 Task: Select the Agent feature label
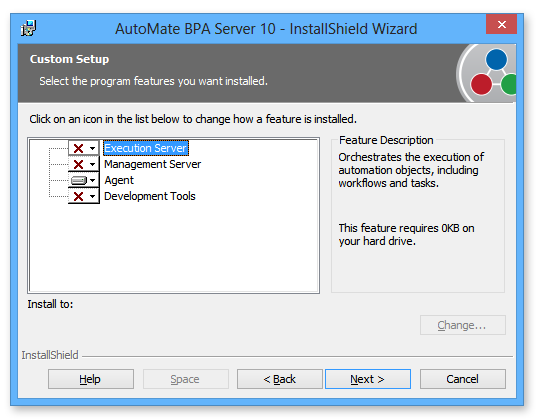point(119,180)
